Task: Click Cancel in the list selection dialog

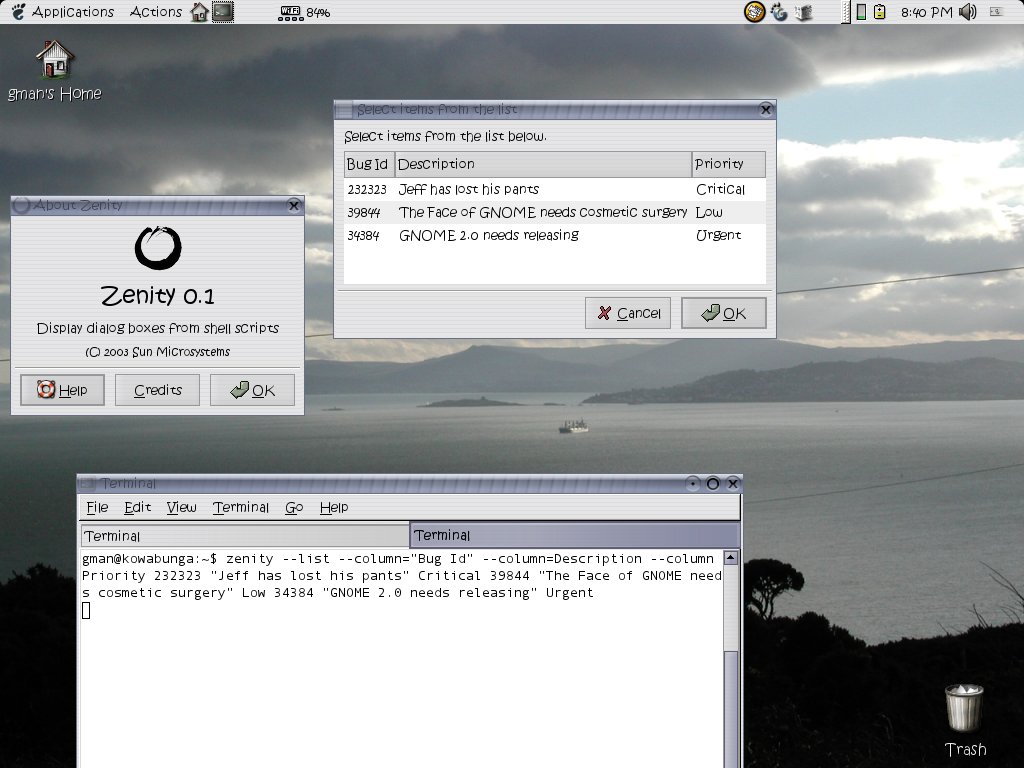Action: (628, 313)
